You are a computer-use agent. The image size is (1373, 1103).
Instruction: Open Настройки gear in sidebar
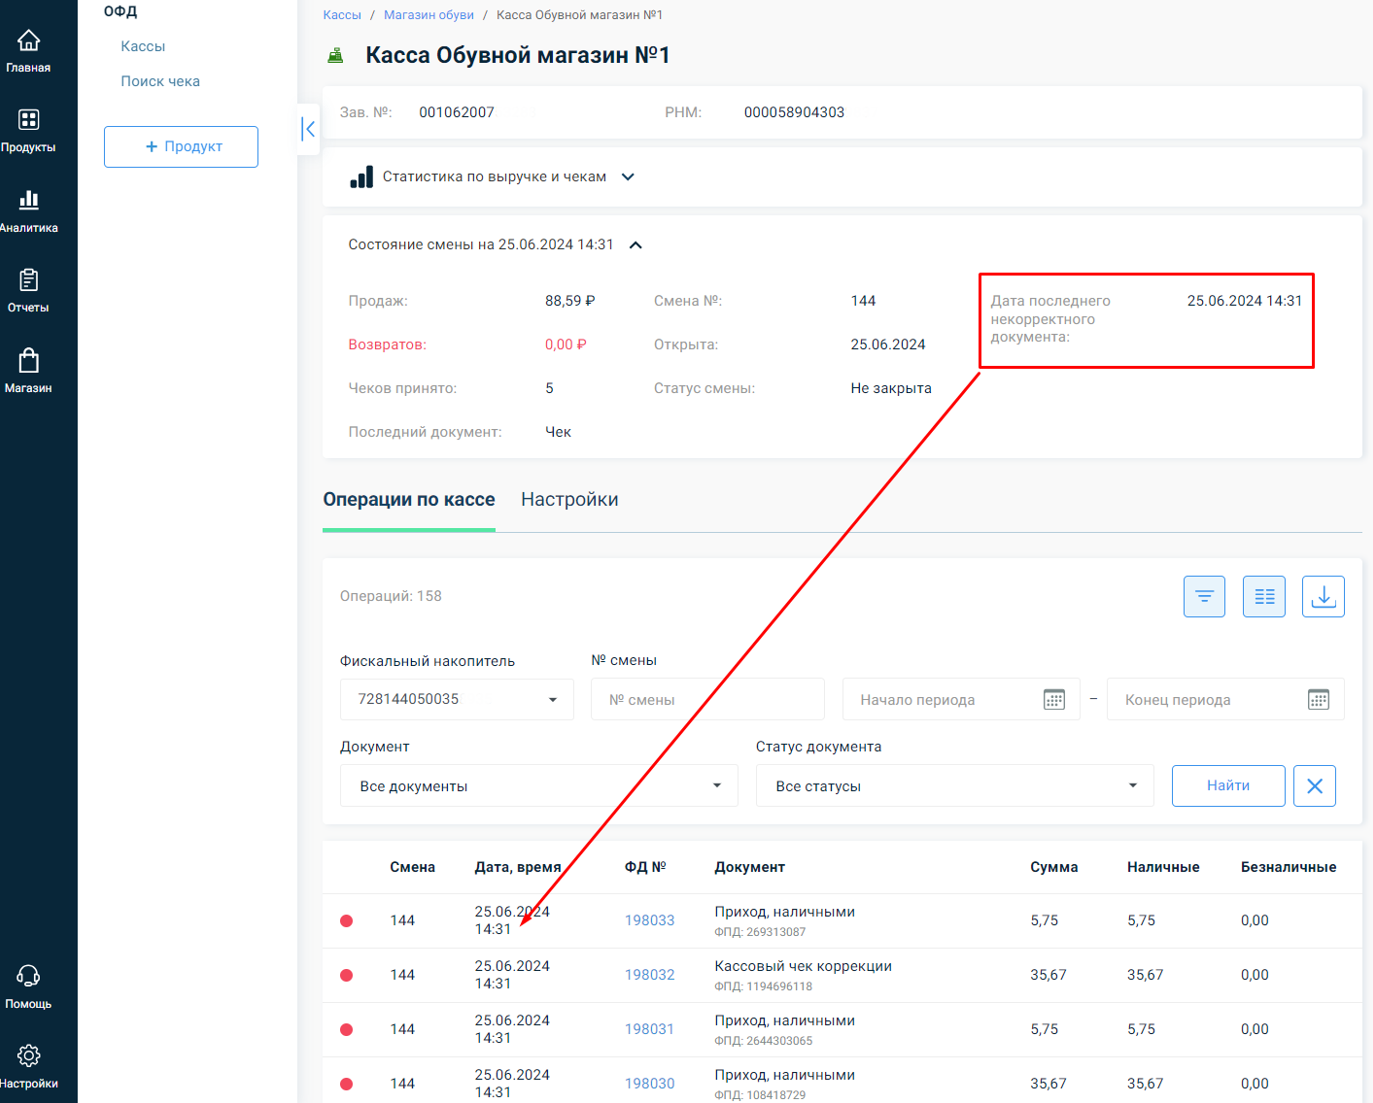pyautogui.click(x=28, y=1067)
